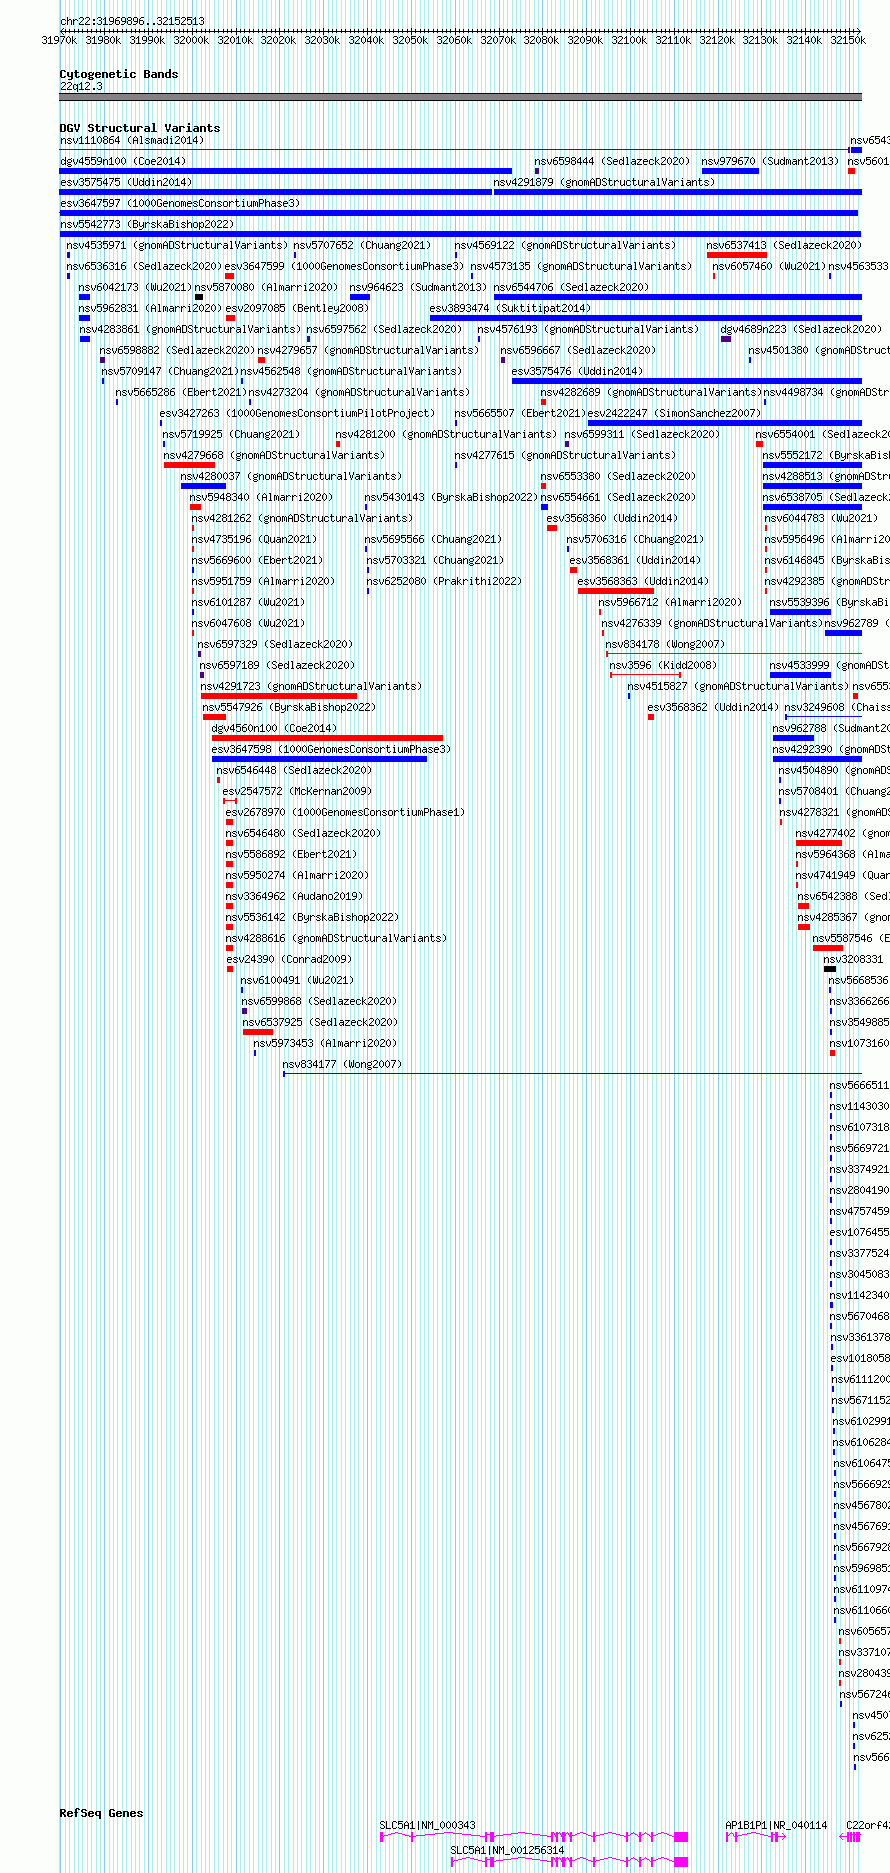
Task: Click esv2547572 (McKernan2009) label
Action: click(x=296, y=791)
